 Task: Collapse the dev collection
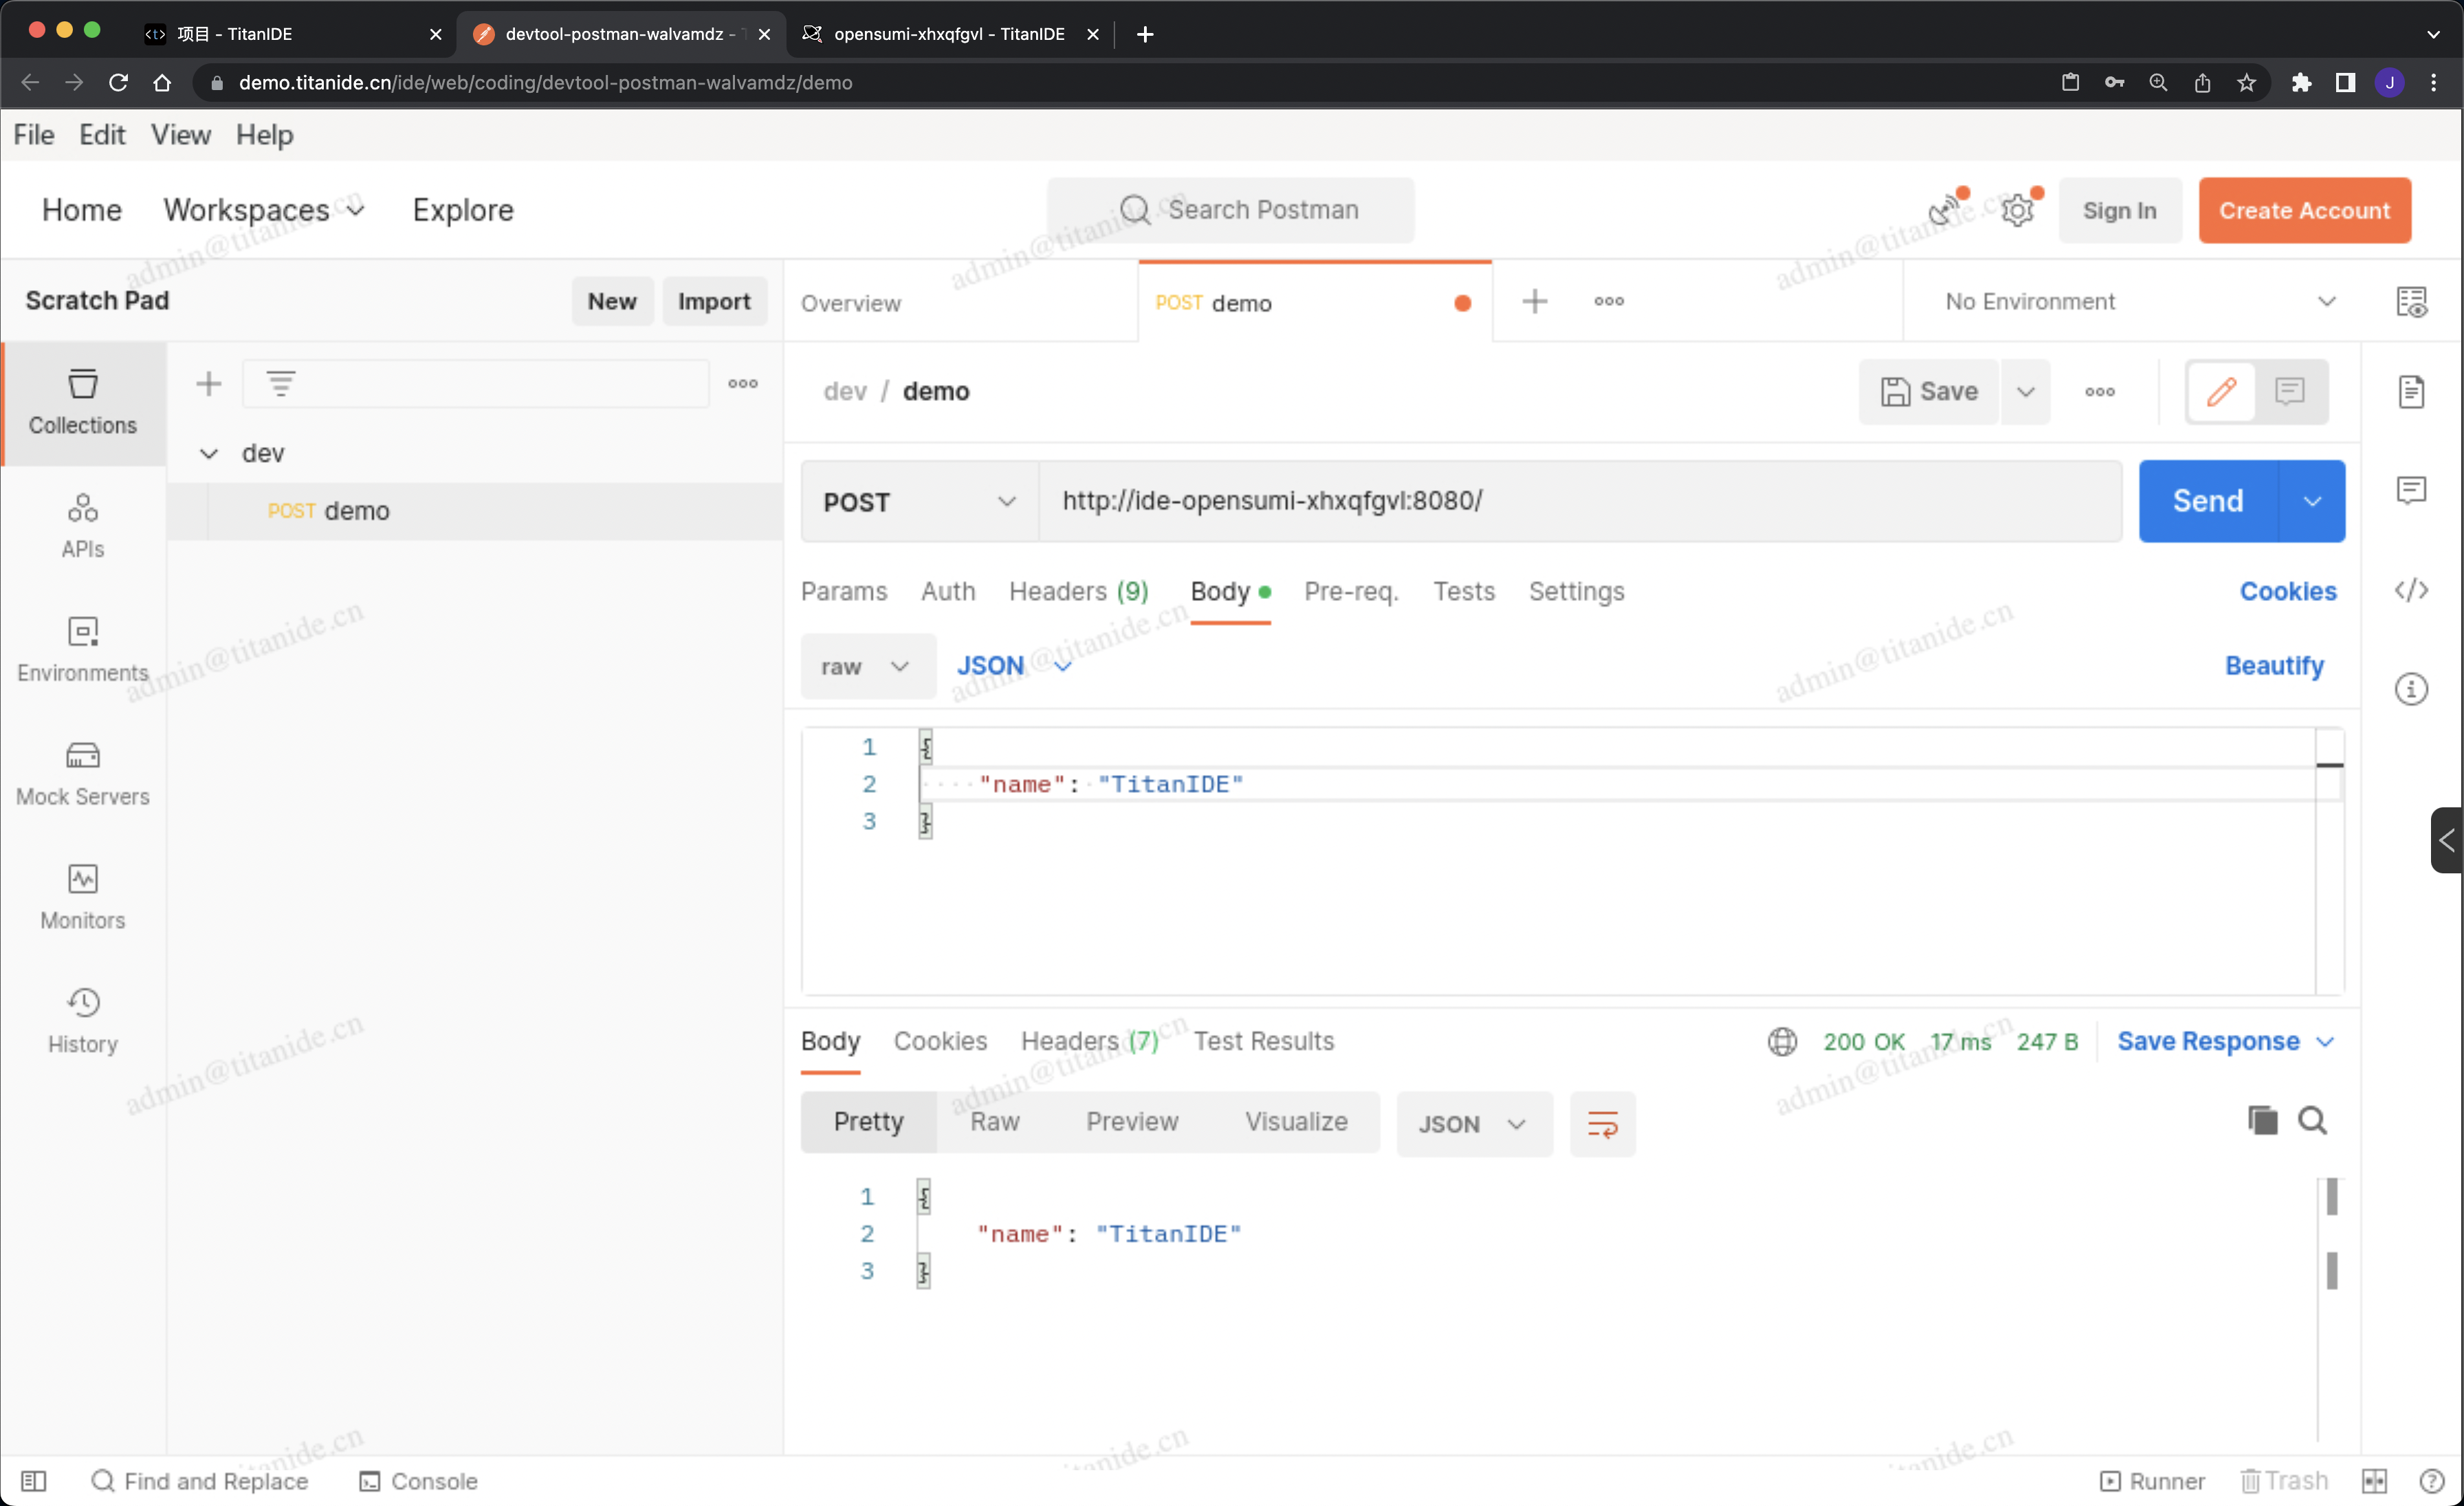209,454
